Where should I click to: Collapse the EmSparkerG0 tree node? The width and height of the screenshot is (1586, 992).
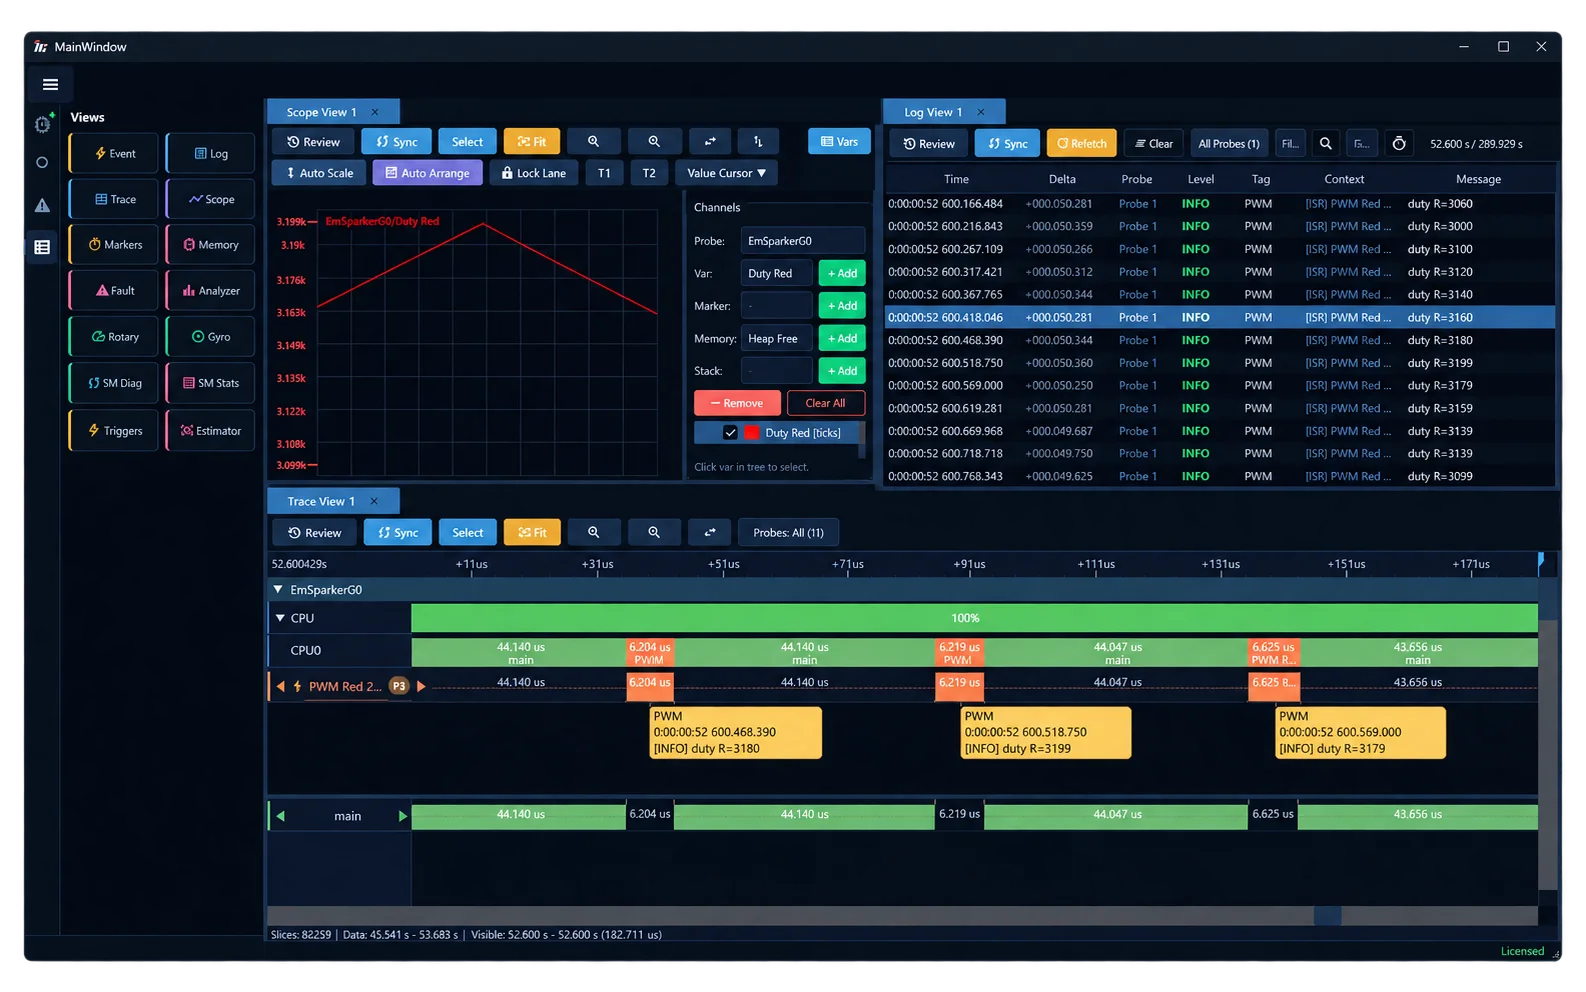278,590
